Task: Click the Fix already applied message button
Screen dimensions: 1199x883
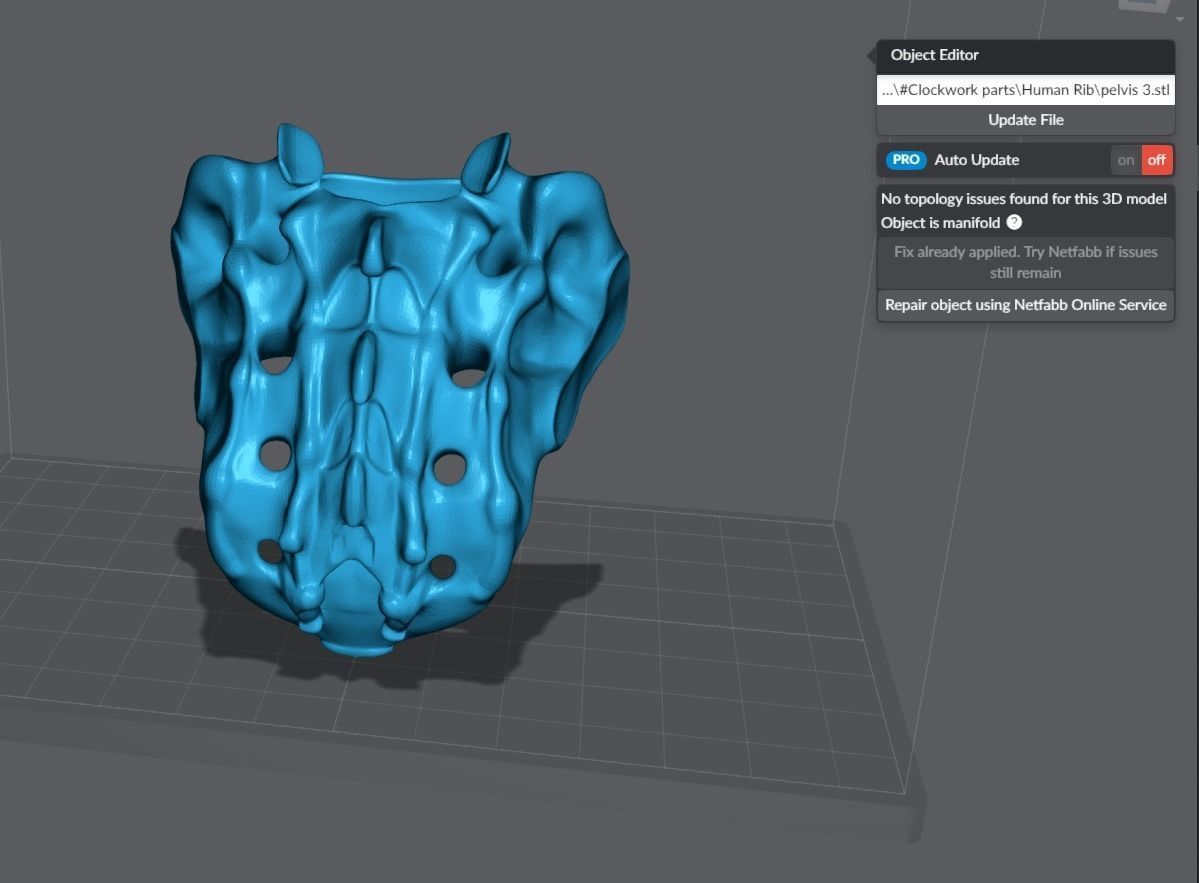Action: coord(1025,262)
